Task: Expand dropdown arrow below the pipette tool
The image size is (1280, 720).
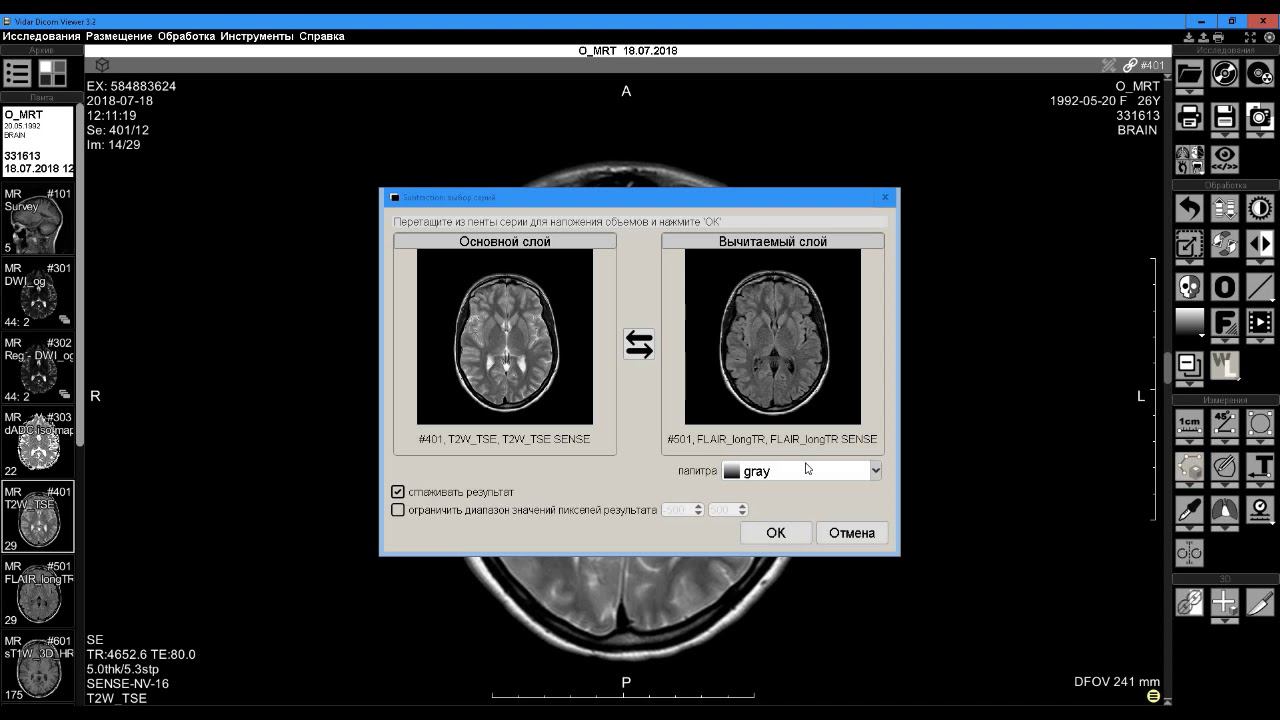Action: (1189, 529)
